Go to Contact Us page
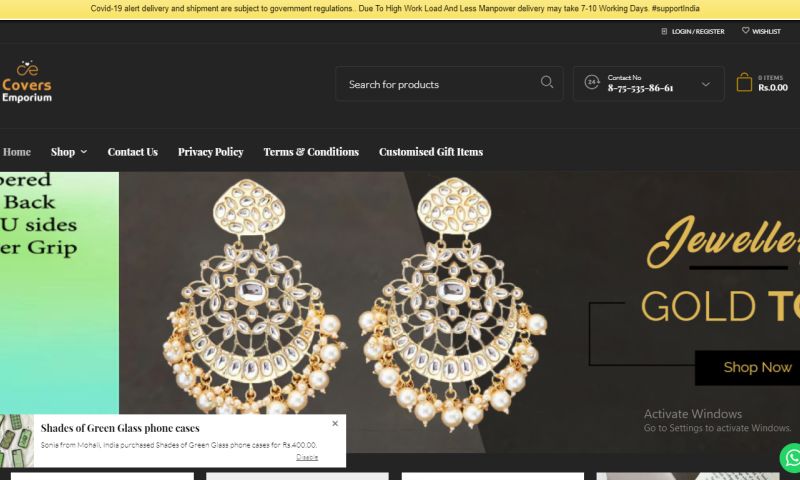This screenshot has height=480, width=800. click(132, 152)
